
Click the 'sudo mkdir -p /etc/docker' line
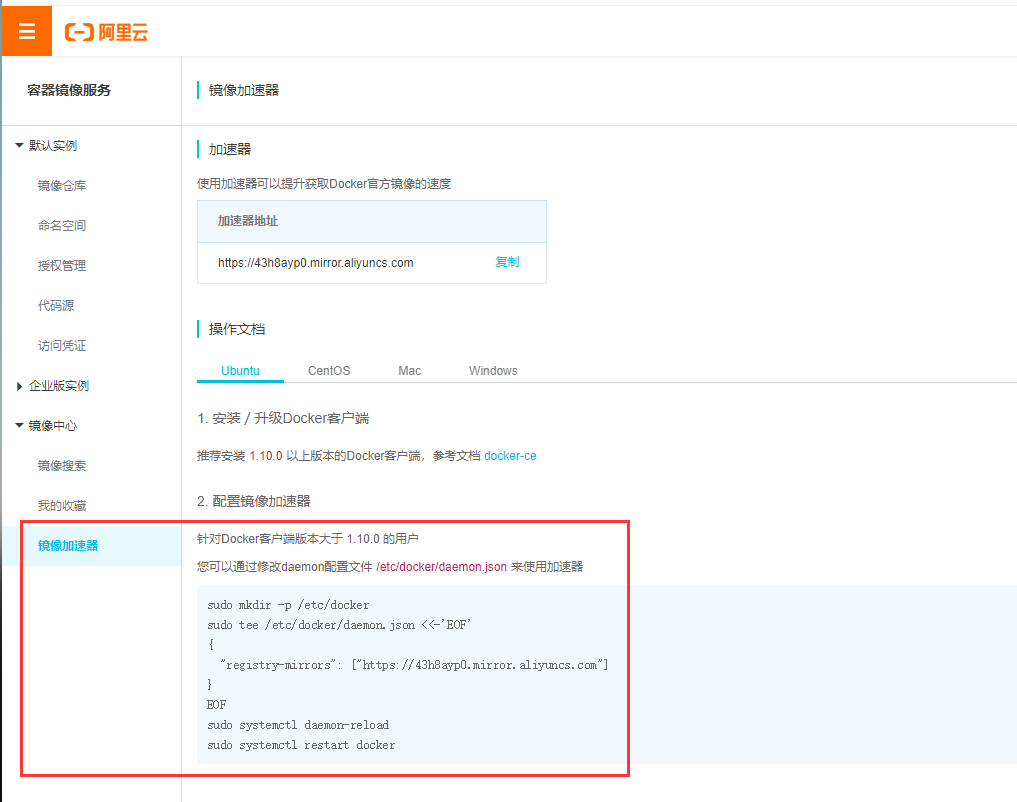(288, 605)
